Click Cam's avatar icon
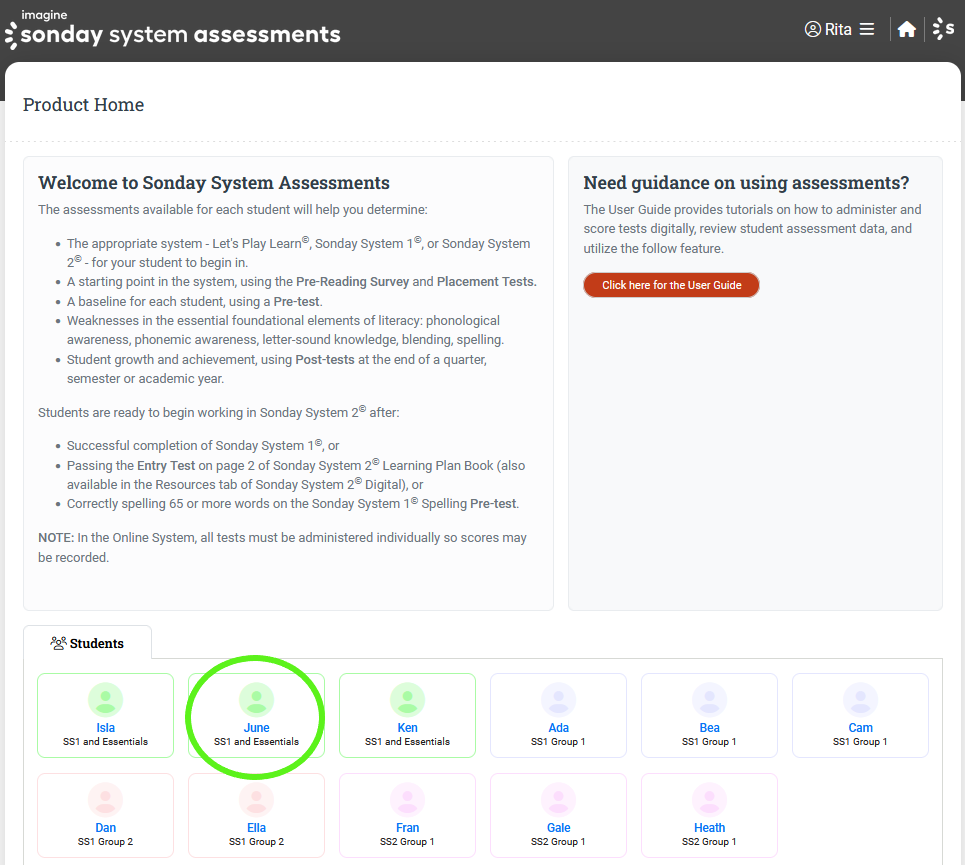The width and height of the screenshot is (965, 865). [861, 699]
